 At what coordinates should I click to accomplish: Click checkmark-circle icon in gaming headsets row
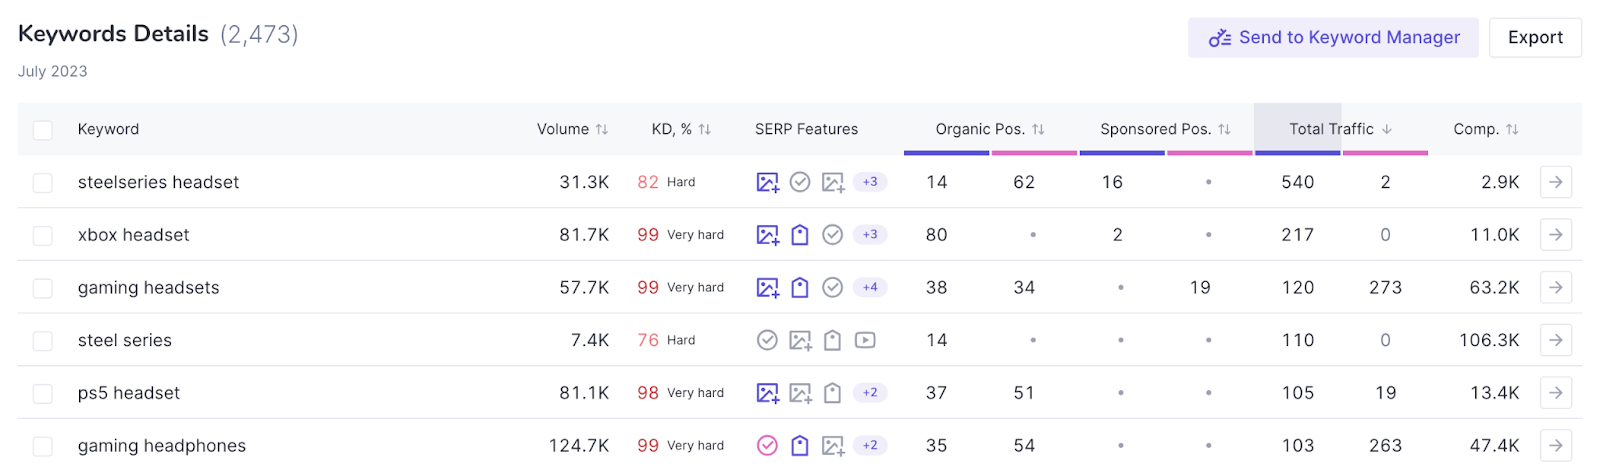click(x=833, y=288)
